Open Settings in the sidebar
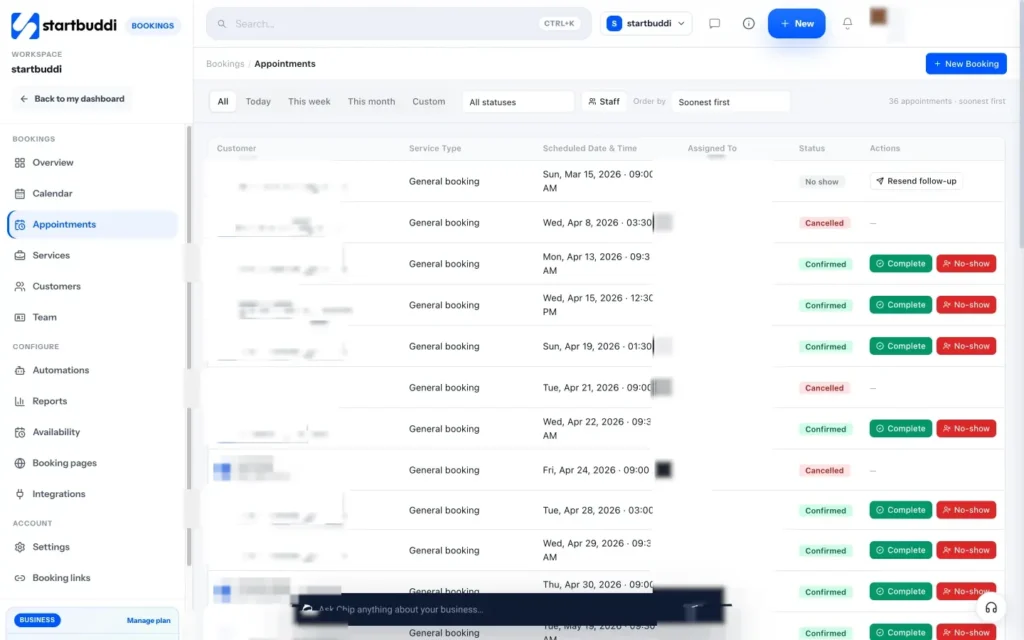This screenshot has width=1024, height=640. 51,547
